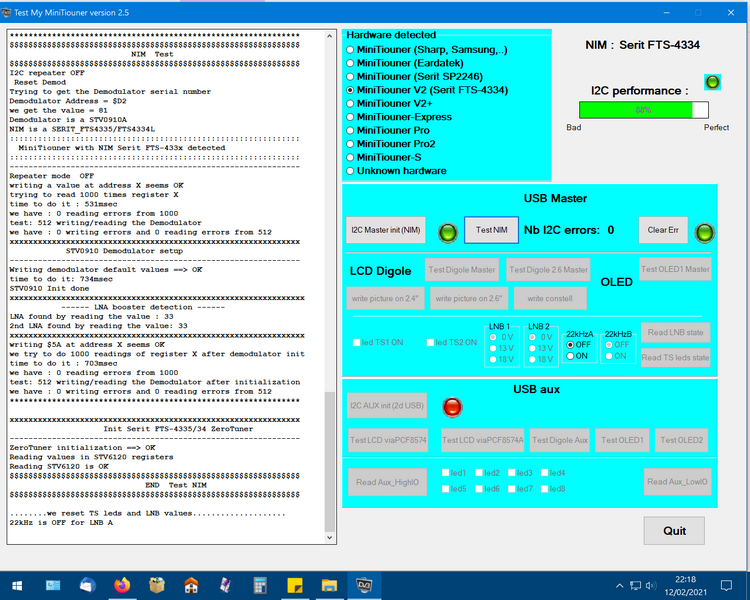This screenshot has width=750, height=600.
Task: Click the Quit button
Action: 674,531
